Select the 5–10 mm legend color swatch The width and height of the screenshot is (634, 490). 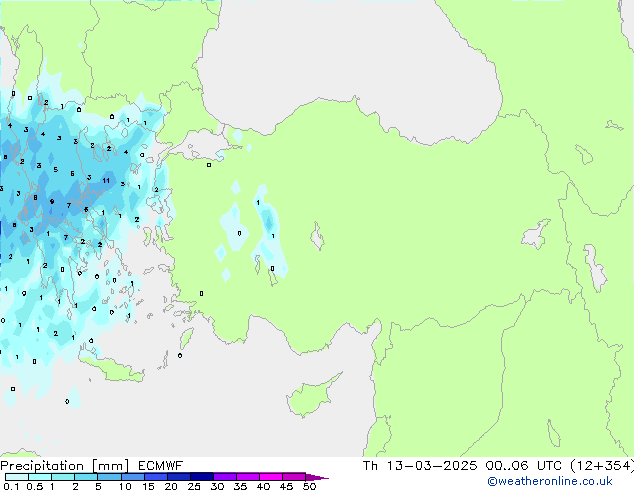(x=109, y=477)
